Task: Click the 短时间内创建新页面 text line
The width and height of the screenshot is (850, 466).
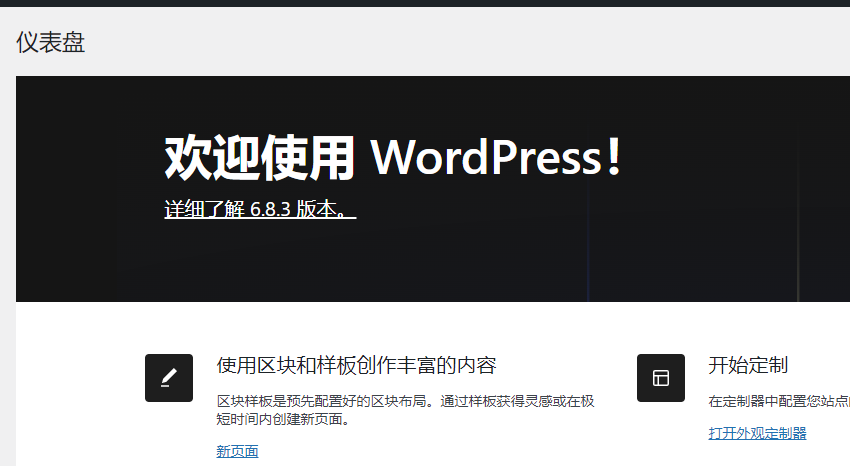Action: click(x=283, y=420)
